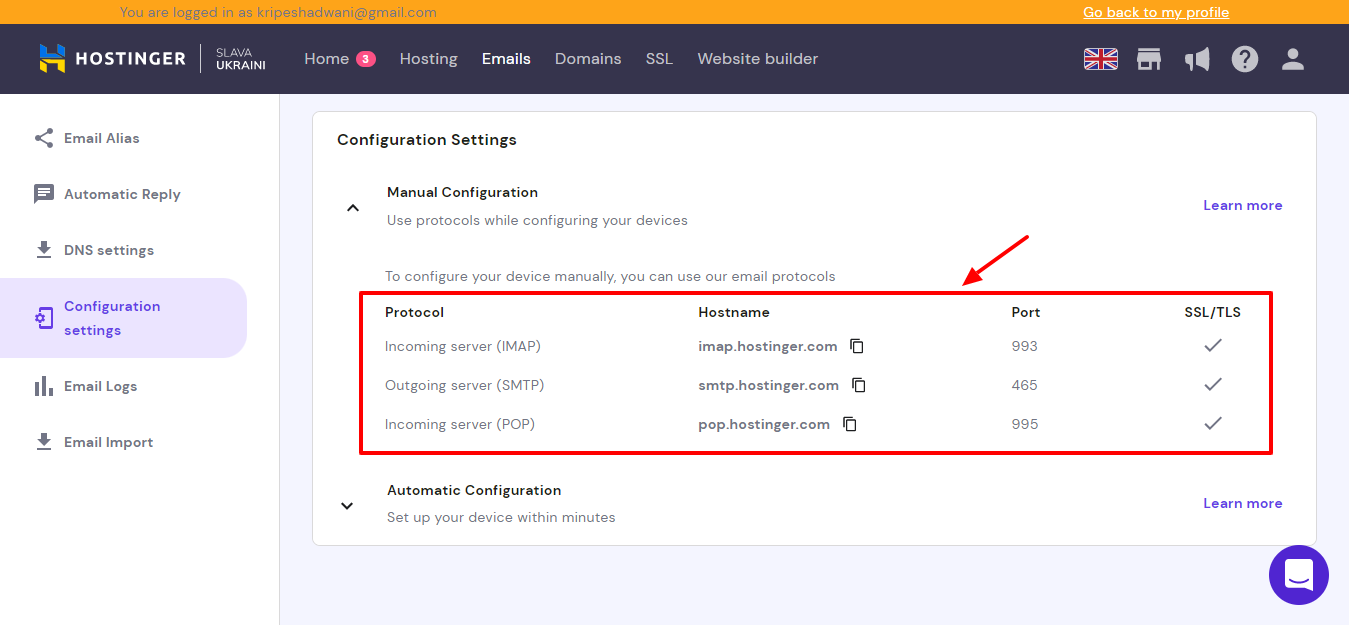Open the announcements megaphone icon
1349x625 pixels.
(x=1197, y=59)
